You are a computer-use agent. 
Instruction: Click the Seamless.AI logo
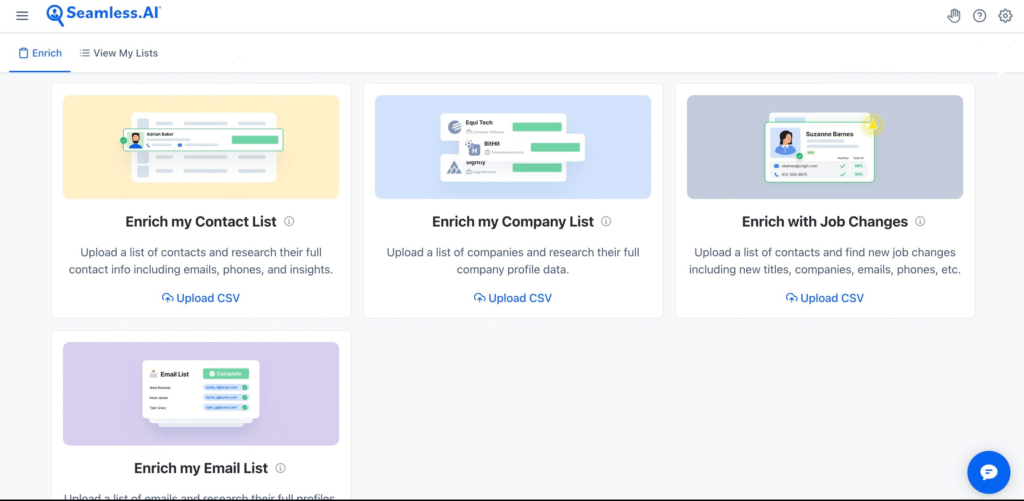(103, 15)
